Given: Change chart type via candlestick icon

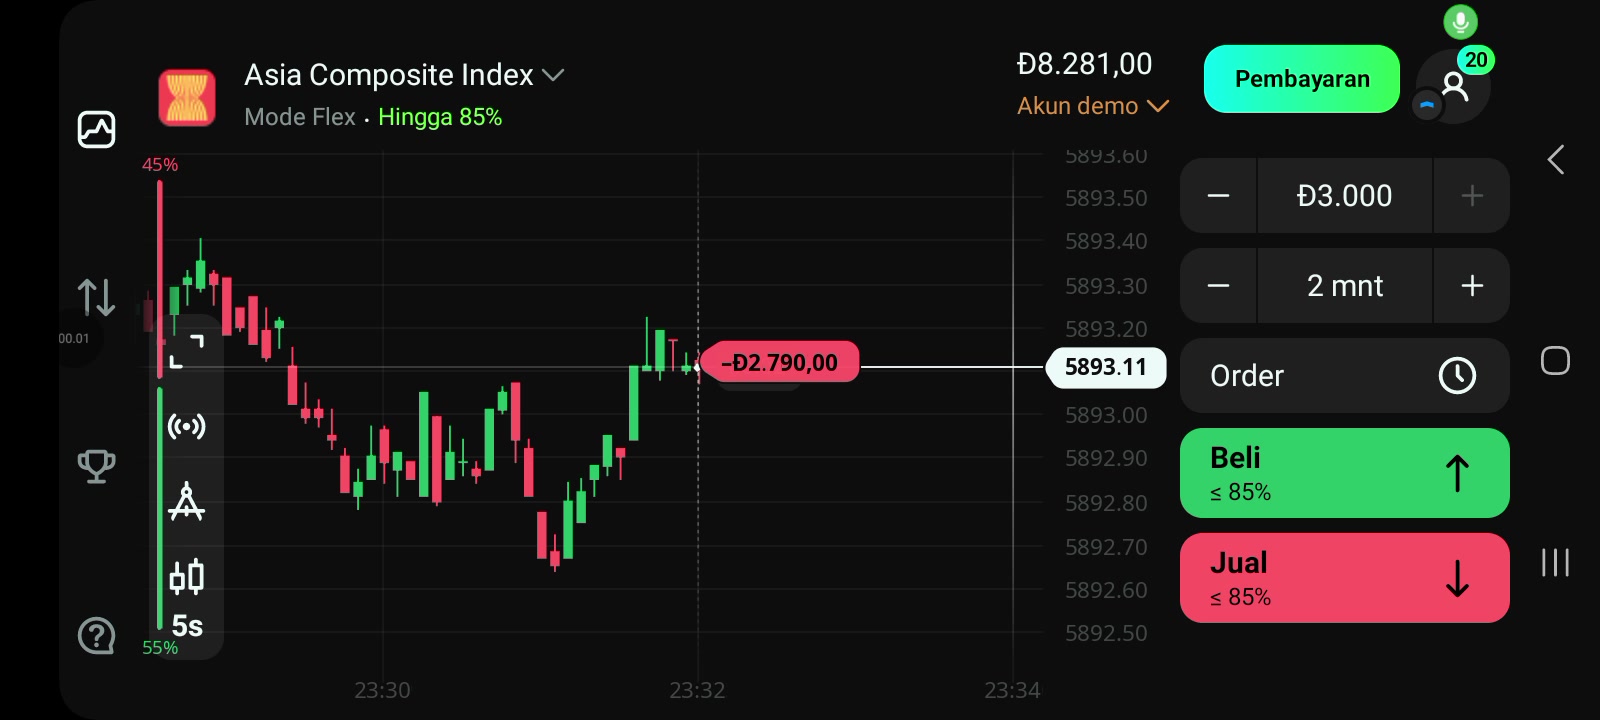Looking at the screenshot, I should point(187,577).
